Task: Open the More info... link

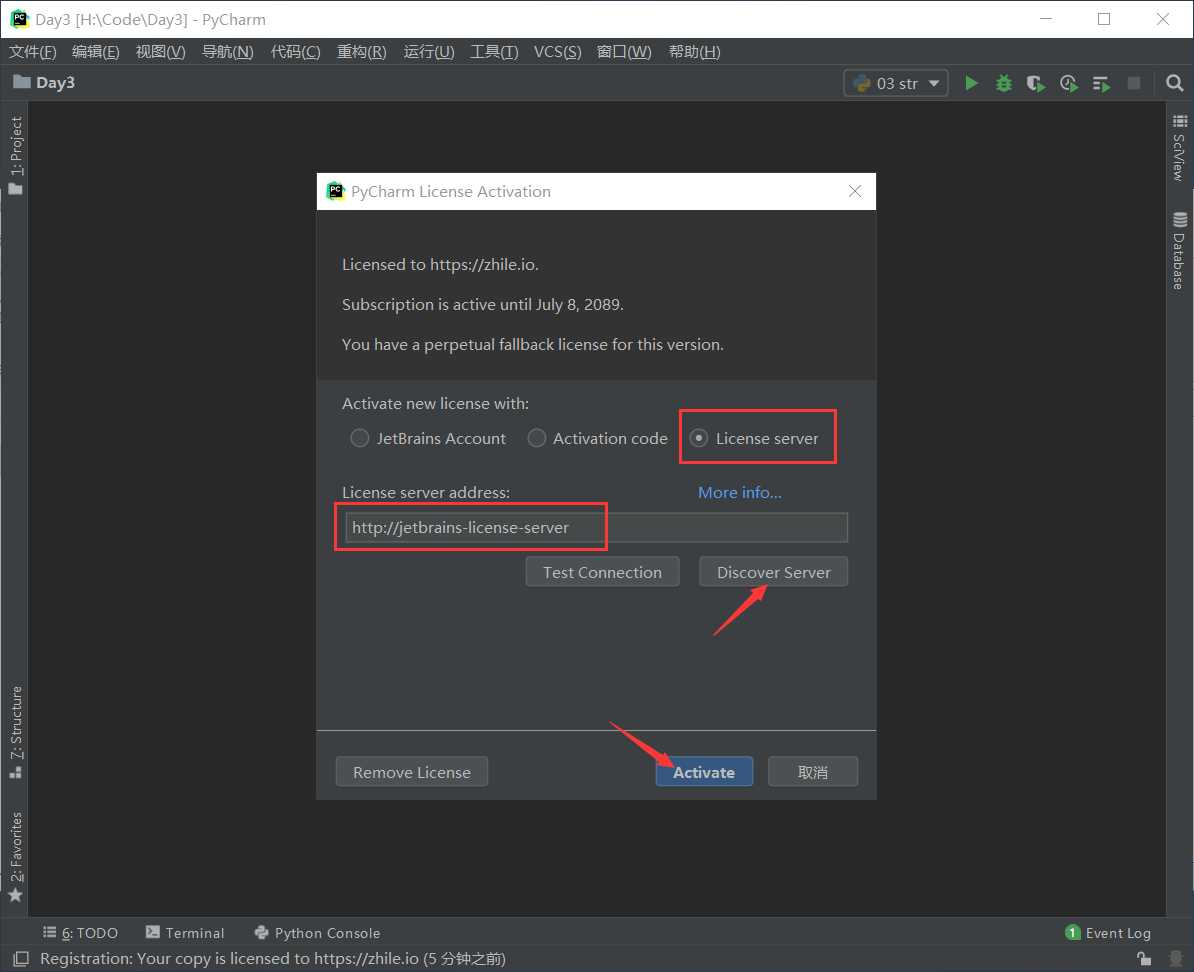Action: [739, 492]
